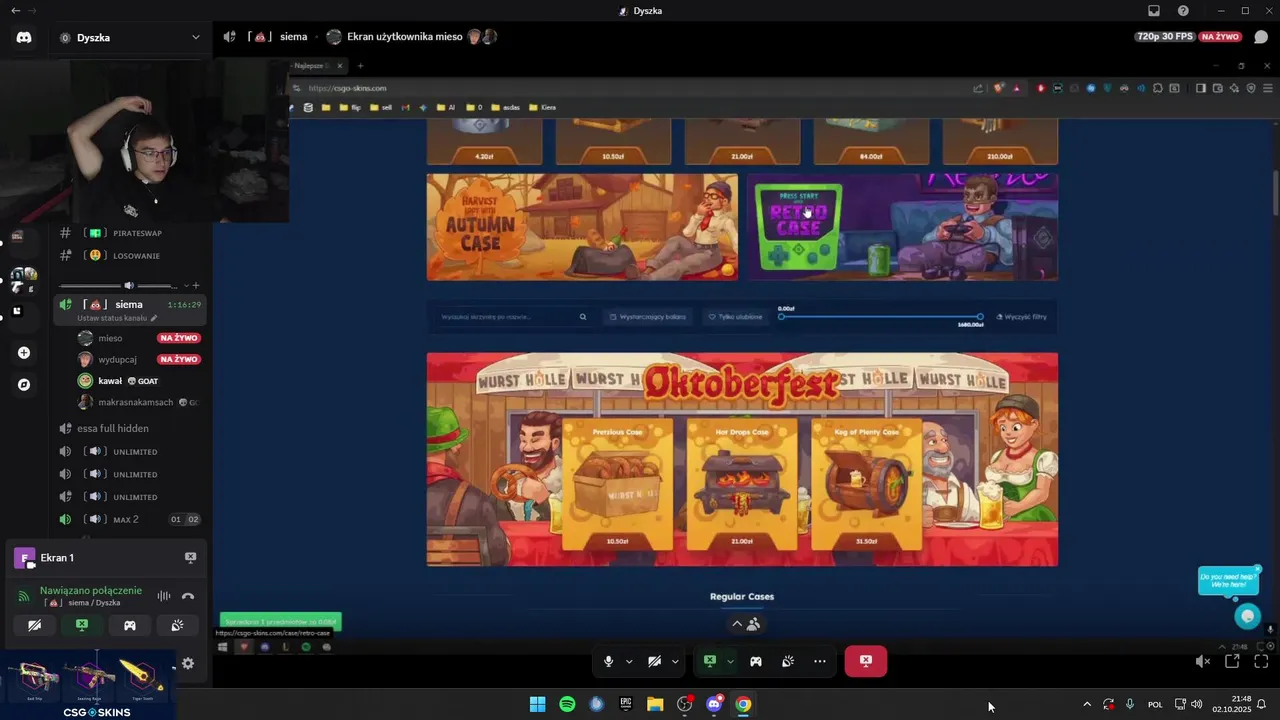Viewport: 1280px width, 720px height.
Task: Open the Keg of Plenty Case card
Action: tap(866, 485)
